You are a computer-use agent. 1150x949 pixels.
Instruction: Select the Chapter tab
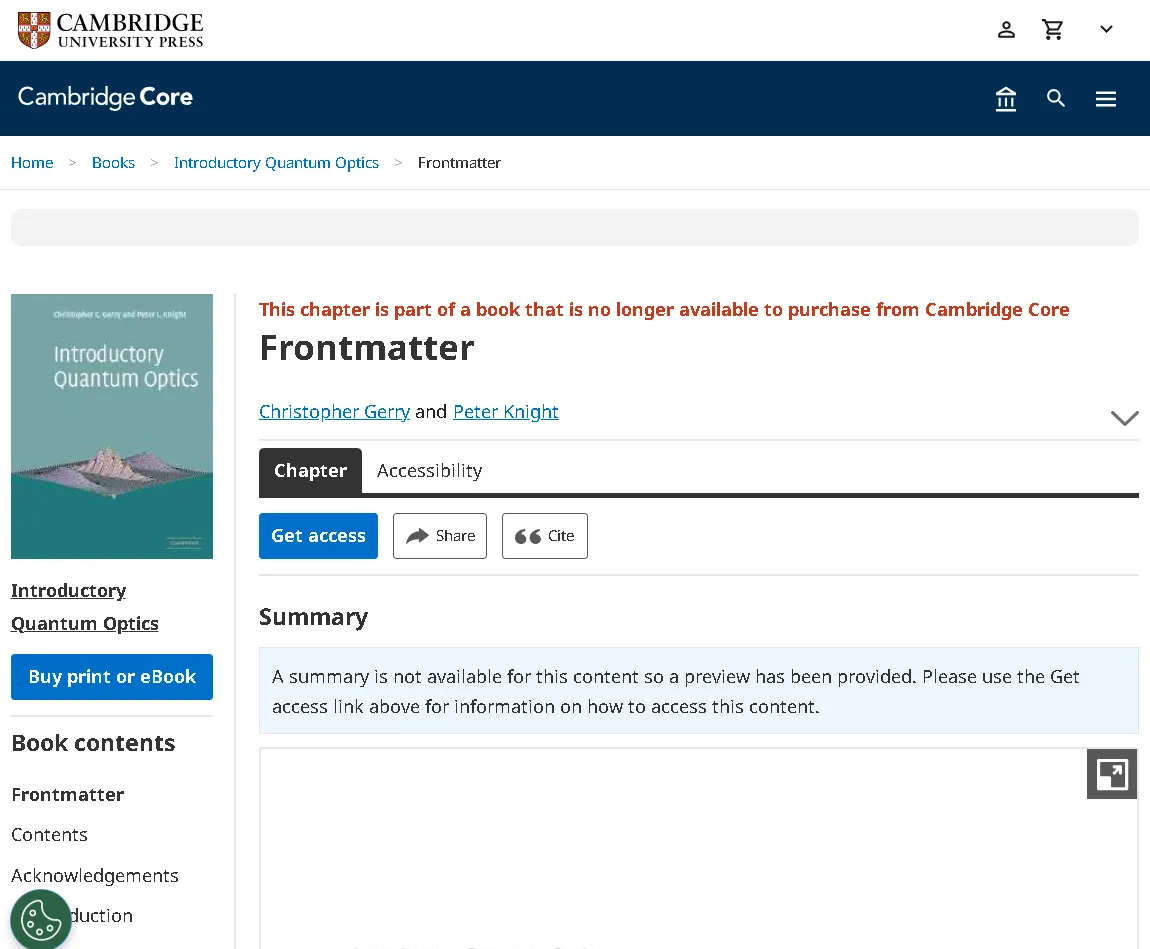(310, 470)
